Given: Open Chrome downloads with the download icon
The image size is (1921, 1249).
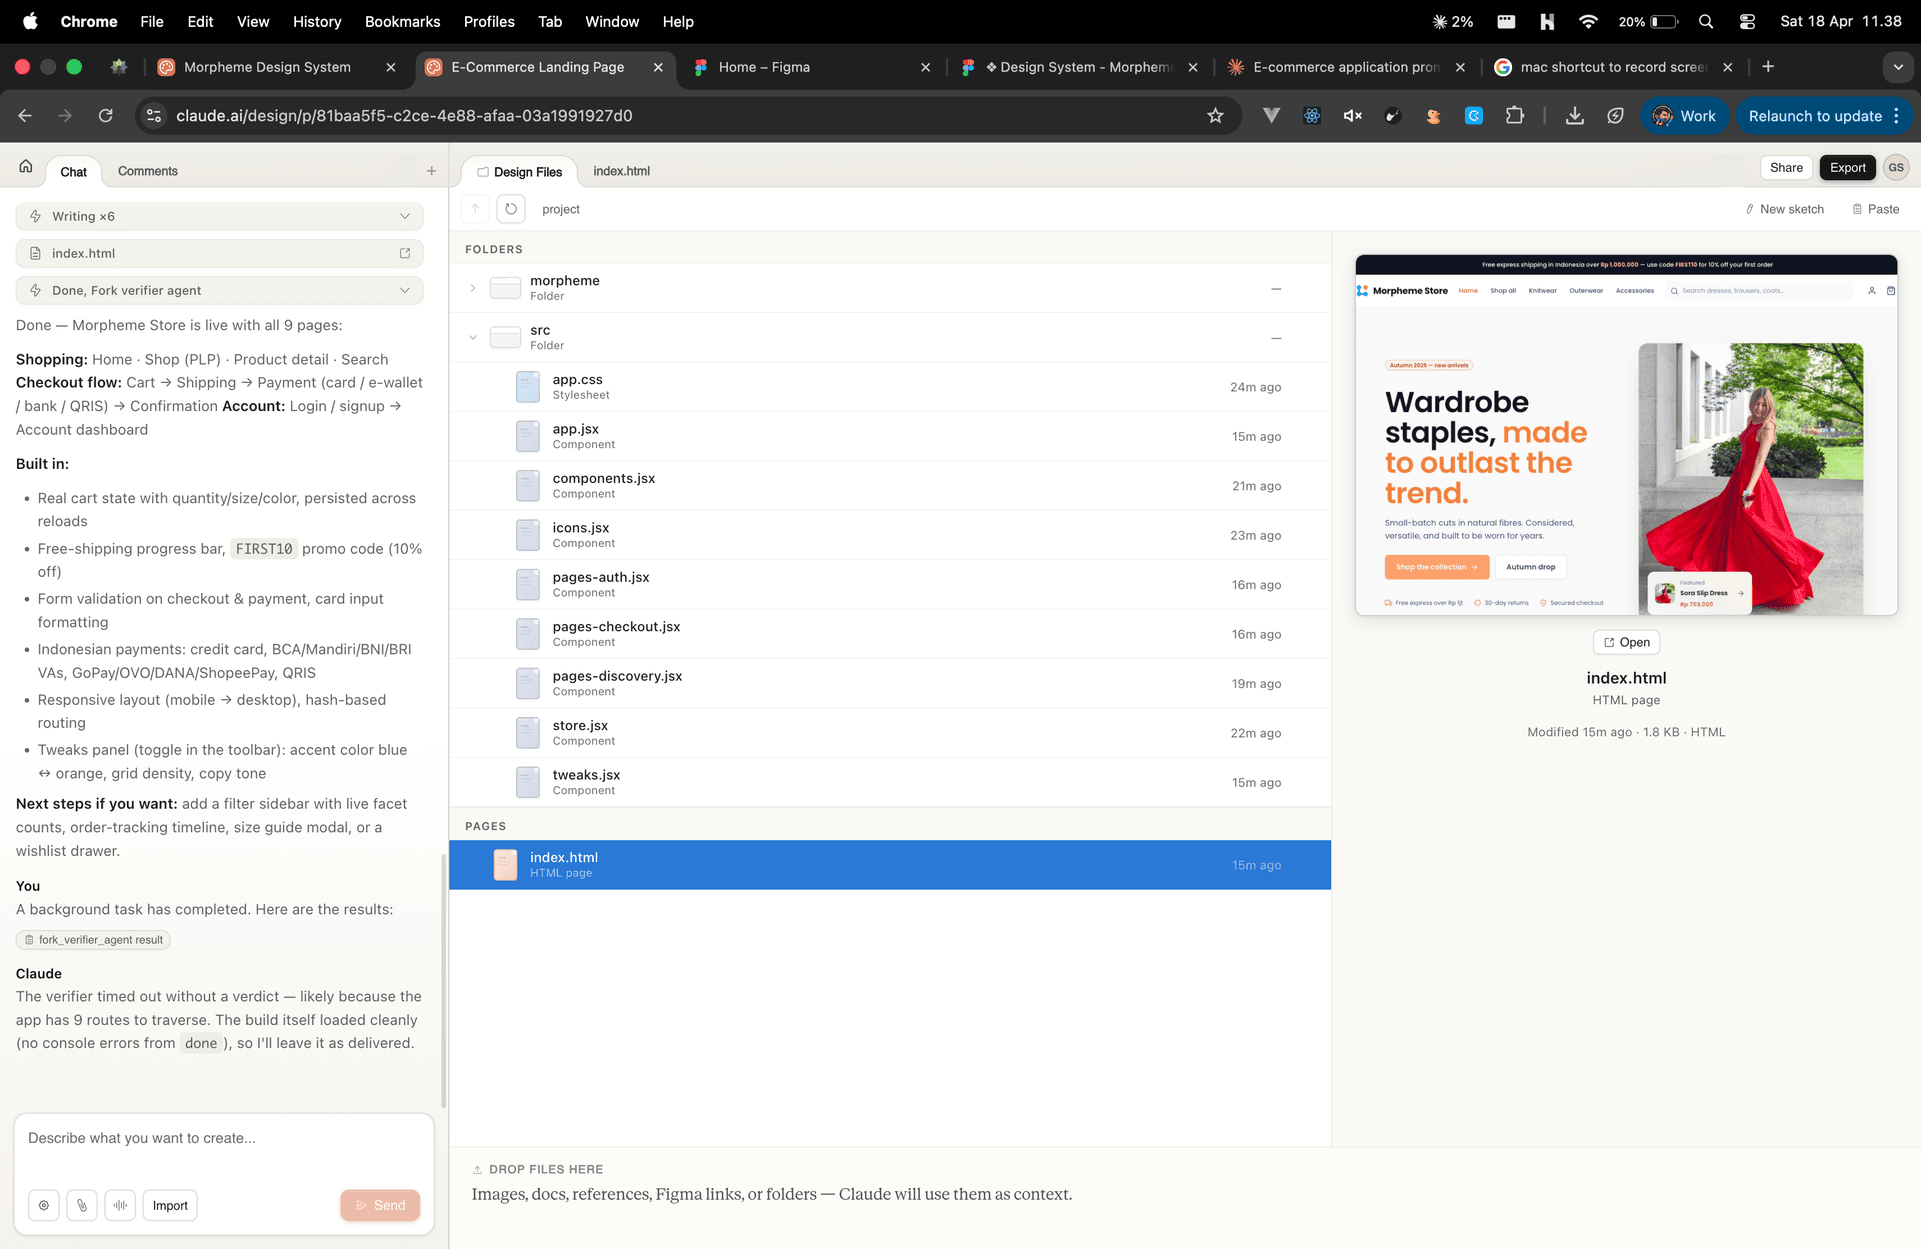Looking at the screenshot, I should [x=1574, y=116].
